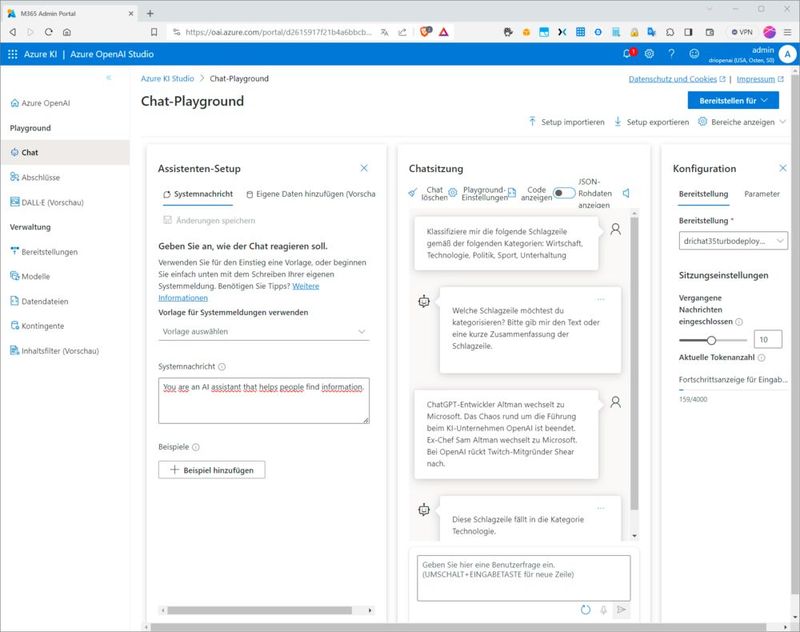The height and width of the screenshot is (632, 800).
Task: Select Eigene Daten hinzufügen tab
Action: click(310, 194)
